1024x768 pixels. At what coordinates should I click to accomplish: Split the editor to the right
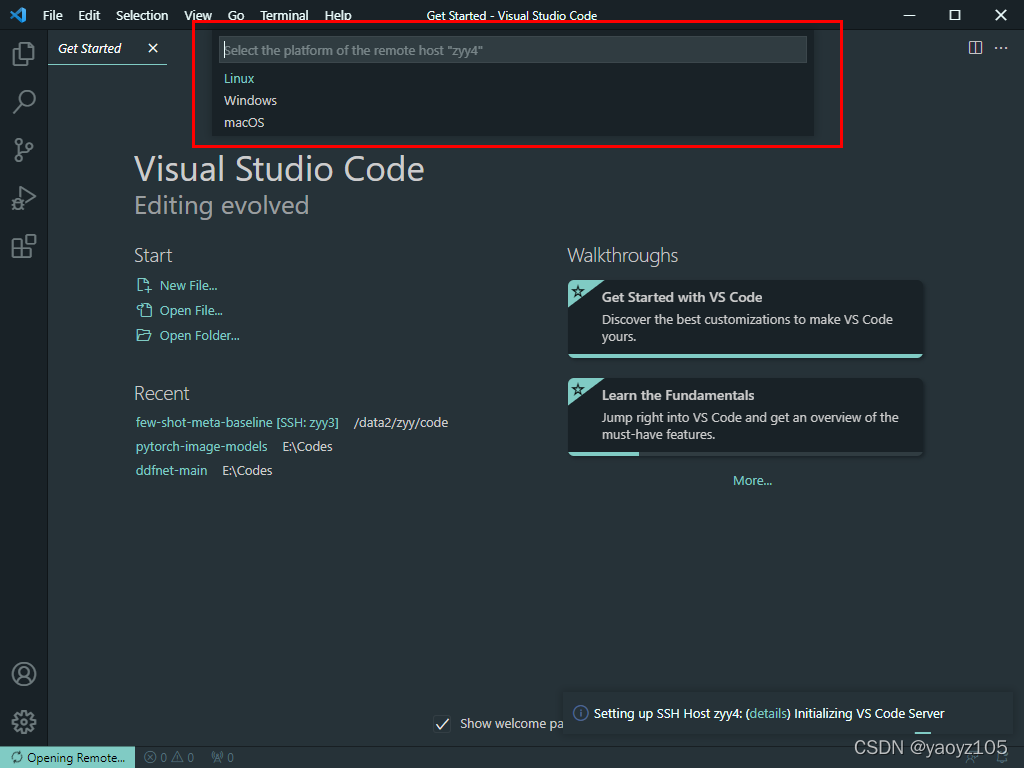click(975, 48)
